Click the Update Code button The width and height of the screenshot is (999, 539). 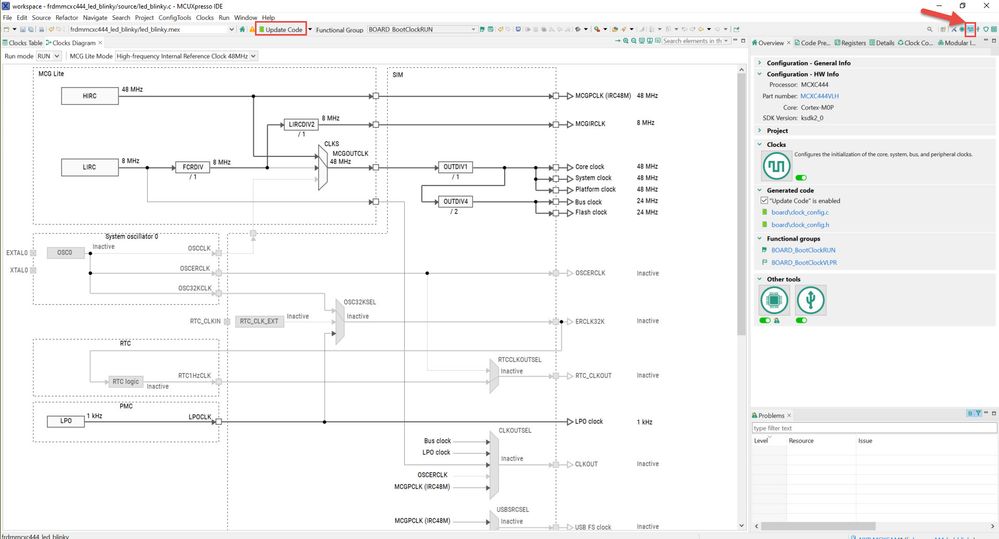coord(281,30)
